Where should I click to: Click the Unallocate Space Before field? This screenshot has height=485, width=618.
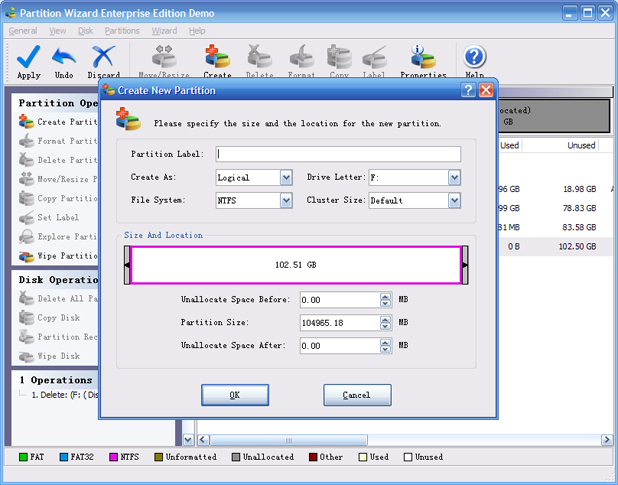[340, 300]
